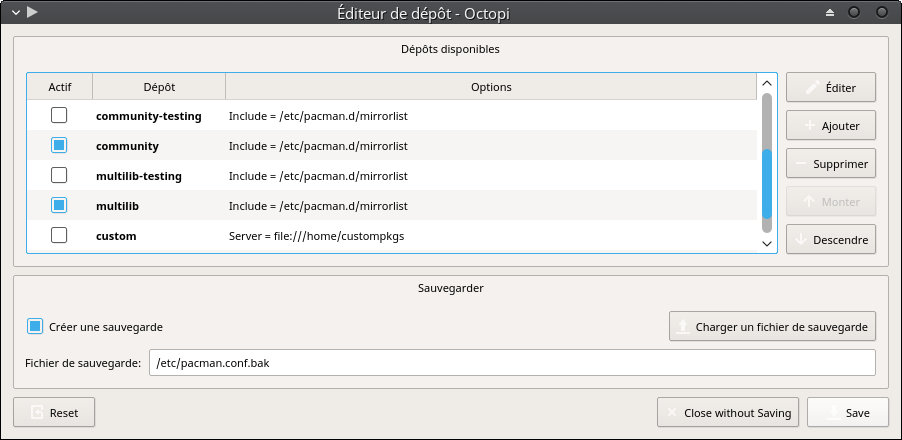
Task: Enable the community-testing repository checkbox
Action: click(59, 116)
